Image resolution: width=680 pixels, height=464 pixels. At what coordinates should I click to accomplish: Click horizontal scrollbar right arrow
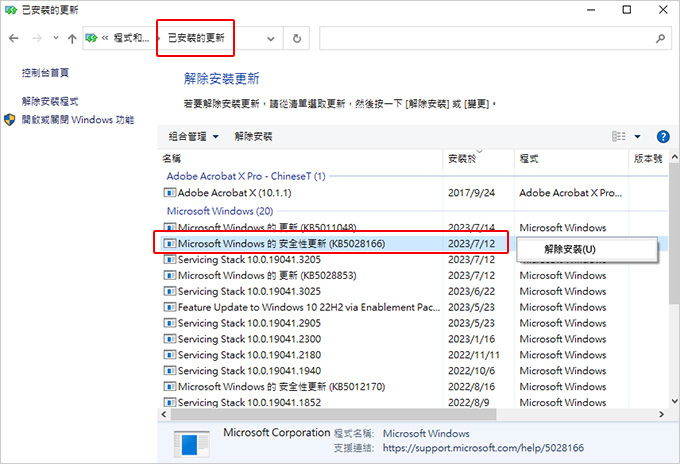click(661, 414)
